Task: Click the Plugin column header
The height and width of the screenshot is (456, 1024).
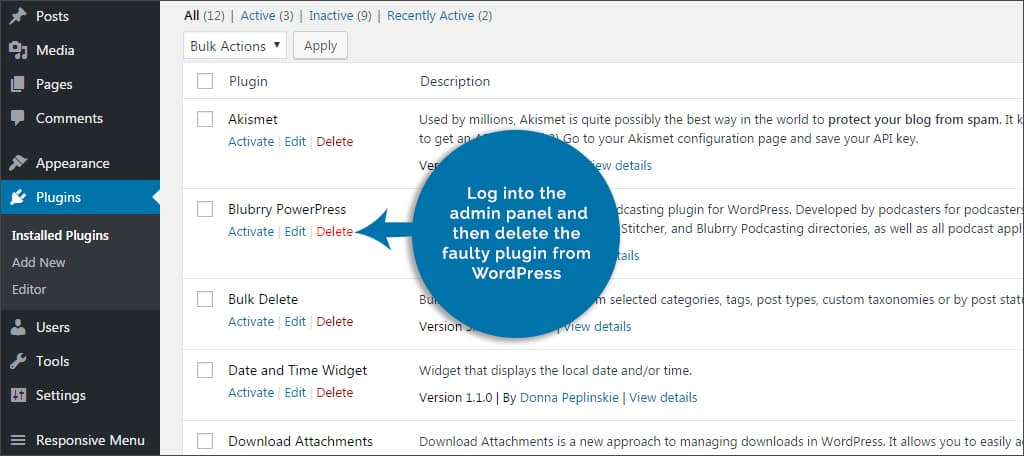Action: [x=248, y=82]
